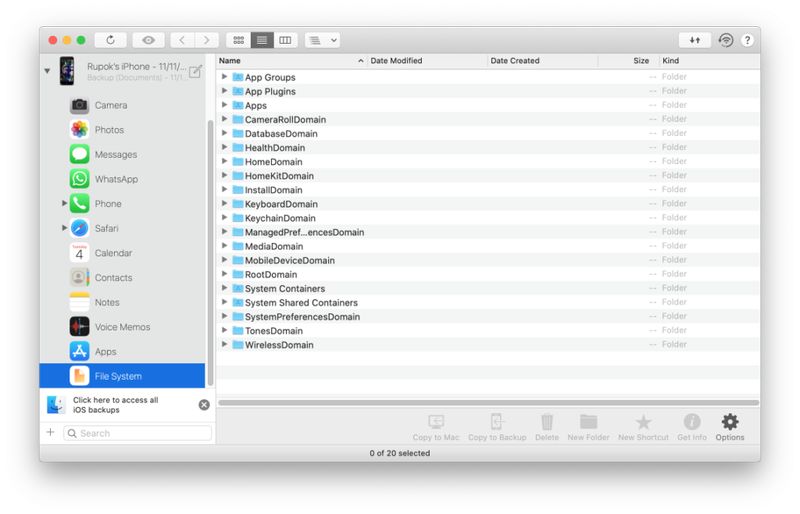Select the Apps folder row

pyautogui.click(x=488, y=105)
